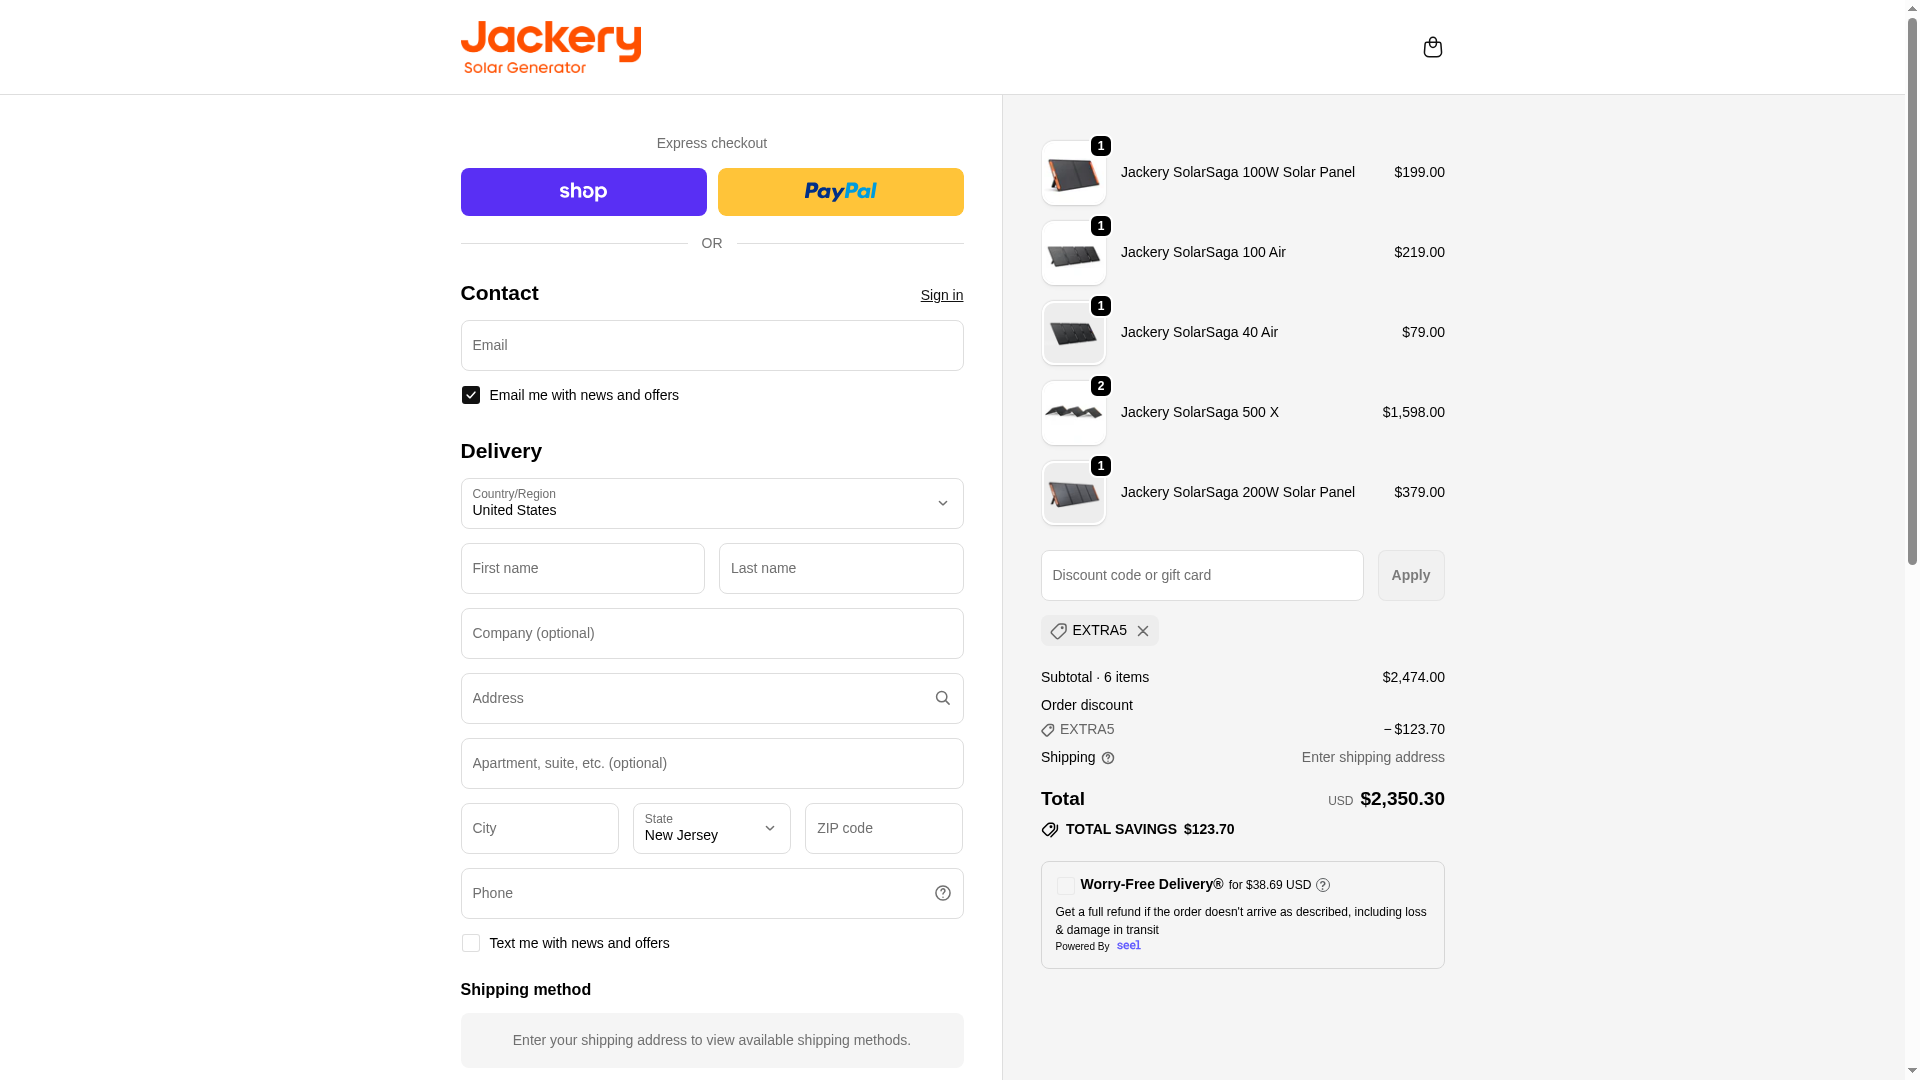1920x1080 pixels.
Task: Remove the EXTRA5 discount code tag
Action: [1143, 631]
